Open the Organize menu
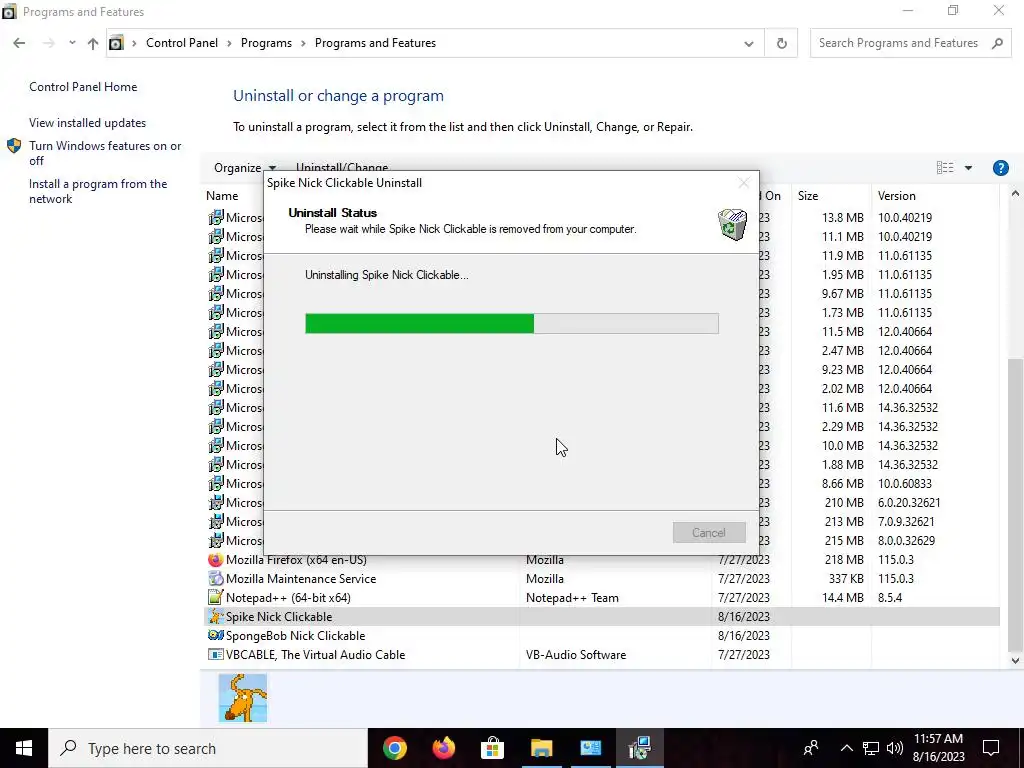Image resolution: width=1024 pixels, height=768 pixels. (245, 168)
